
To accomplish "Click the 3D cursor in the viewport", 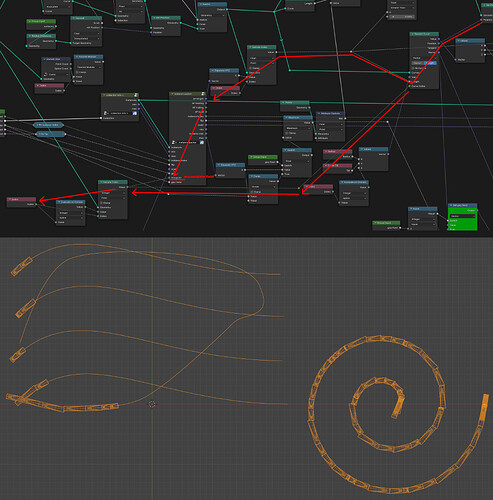I will pyautogui.click(x=152, y=404).
